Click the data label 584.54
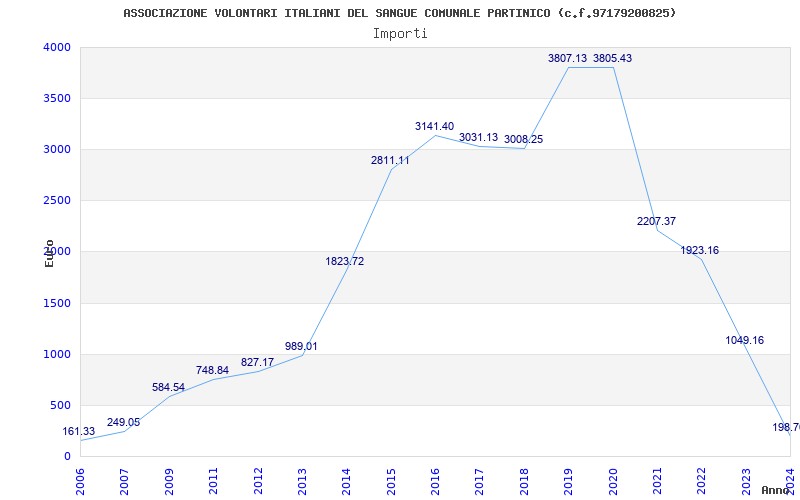The width and height of the screenshot is (800, 500). coord(168,387)
